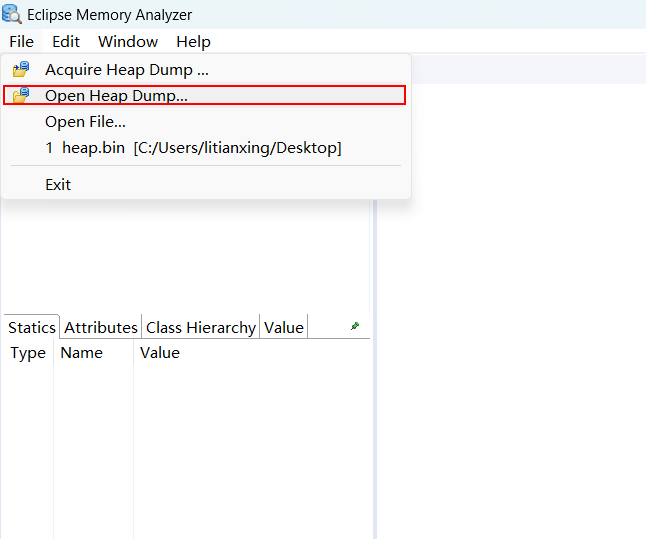Select Open File... menu entry
The width and height of the screenshot is (646, 539).
tap(205, 122)
